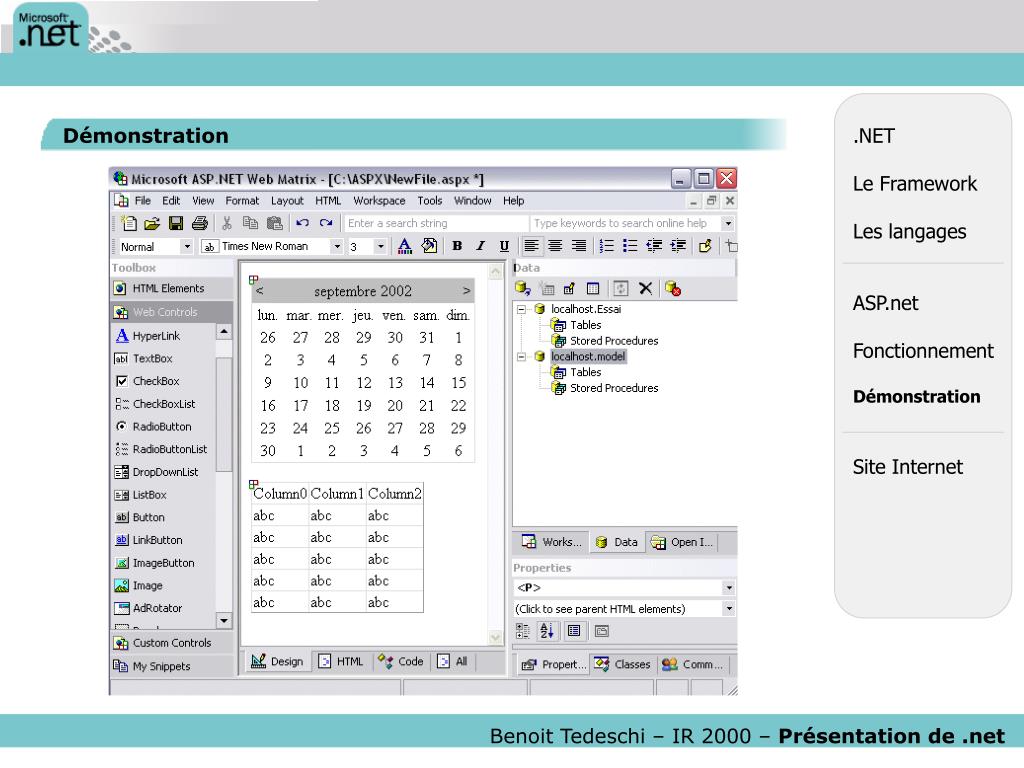Open the Normal block format dropdown

tap(155, 247)
